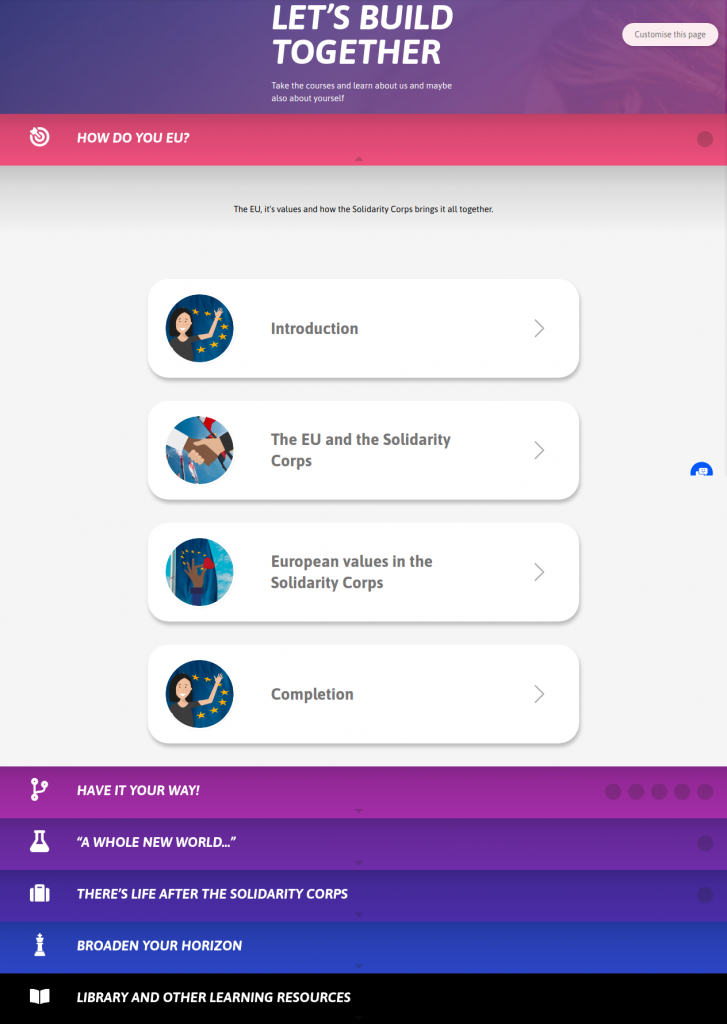Expand the Broaden Your Horizon section

tap(363, 948)
